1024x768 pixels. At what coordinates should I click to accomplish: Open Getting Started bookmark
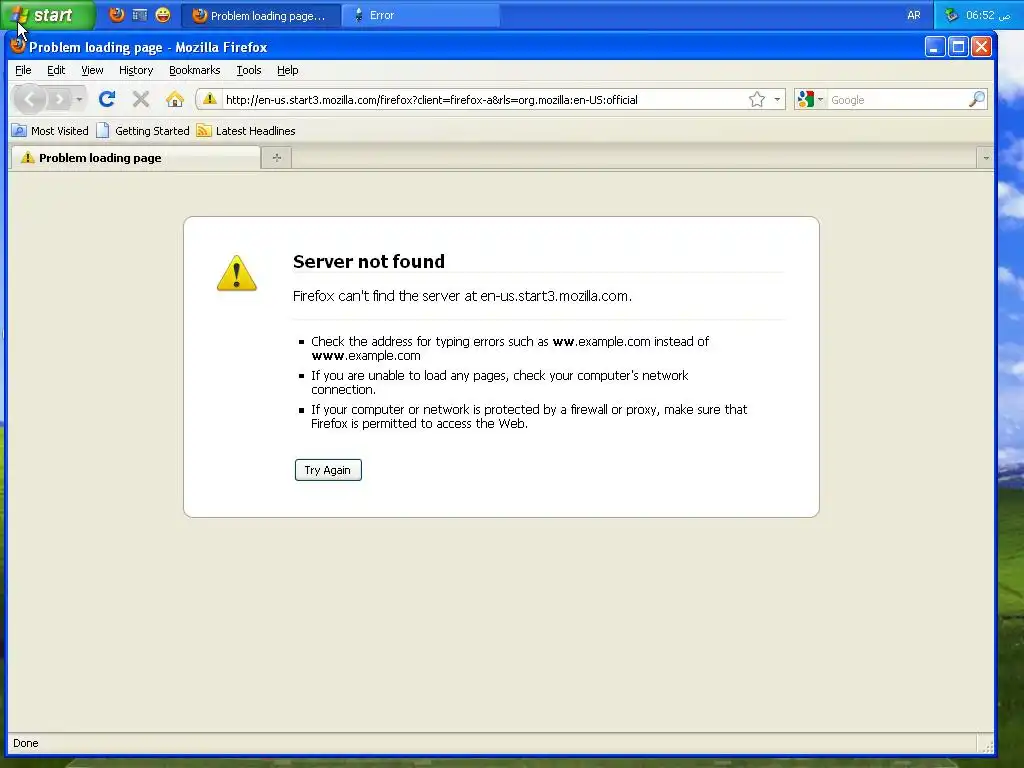tap(143, 131)
